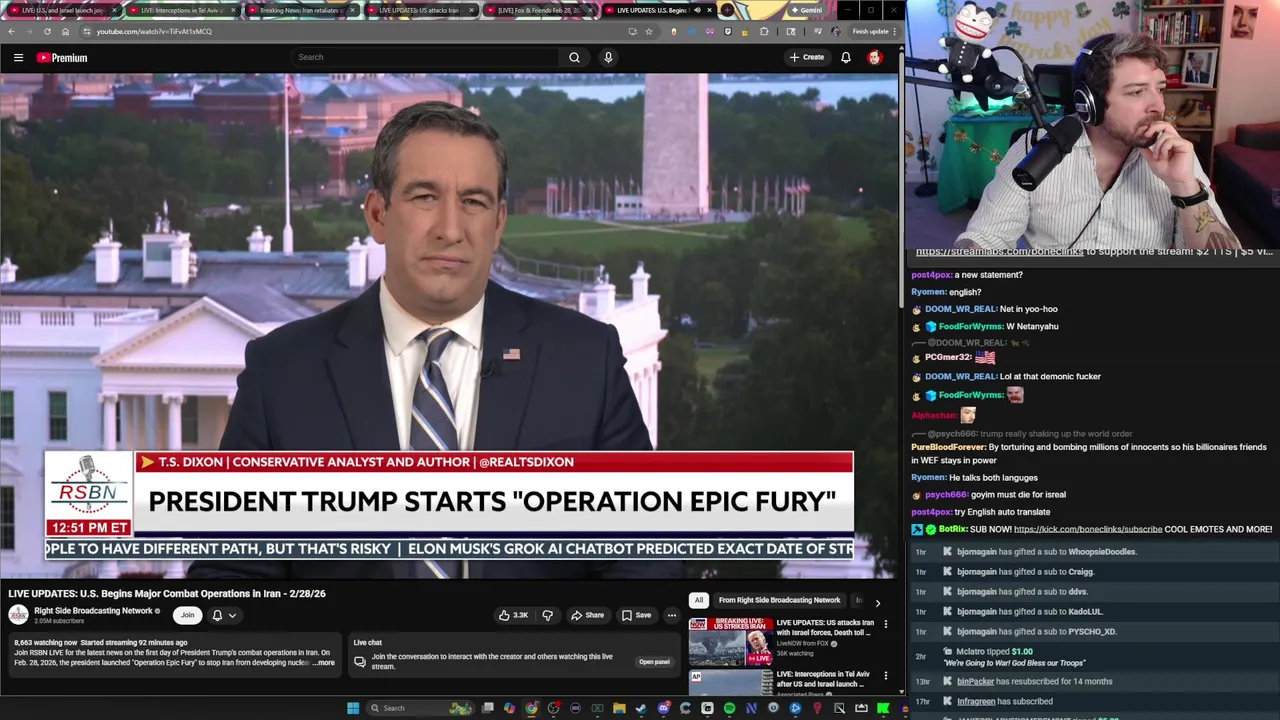Select the 'All' recommendations filter chip

click(x=698, y=600)
